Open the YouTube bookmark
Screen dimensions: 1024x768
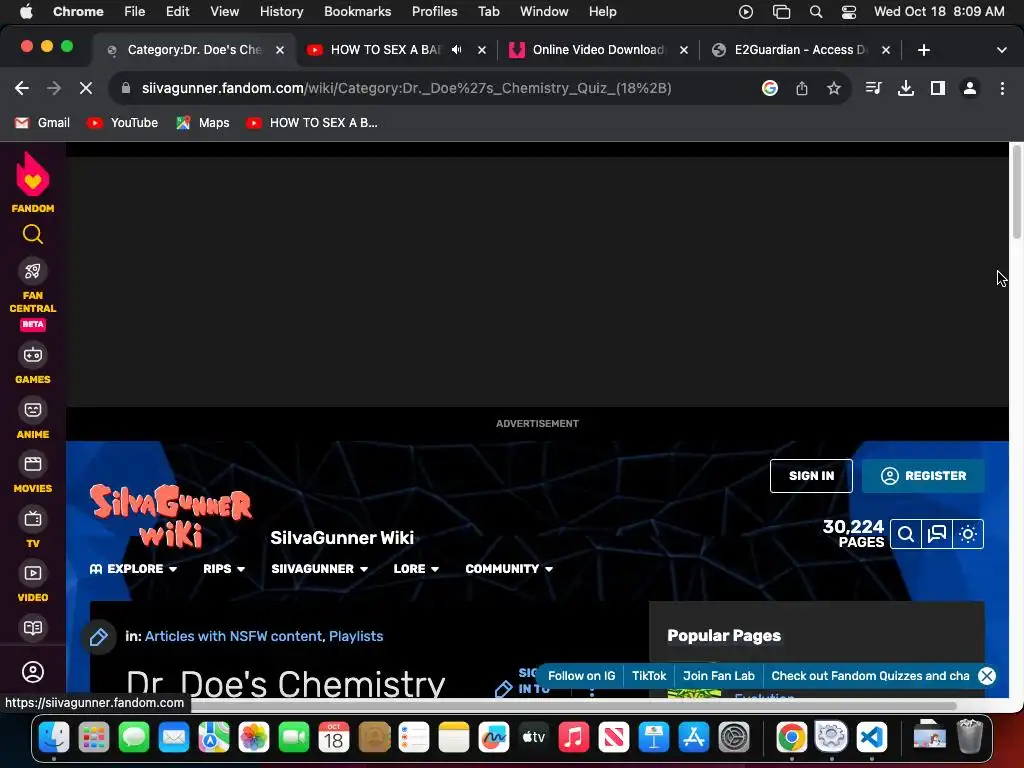tap(123, 123)
